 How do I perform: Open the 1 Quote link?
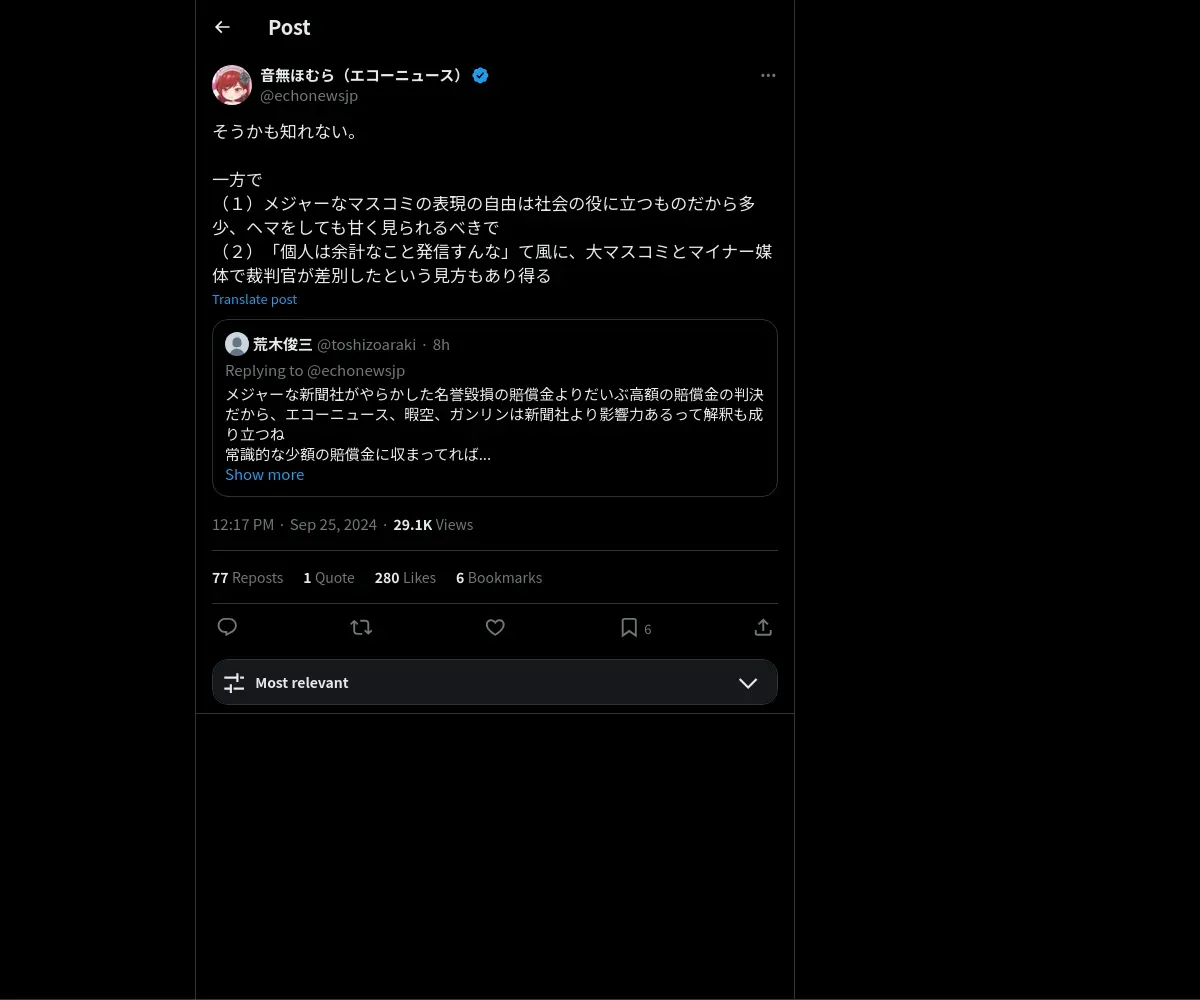coord(329,577)
